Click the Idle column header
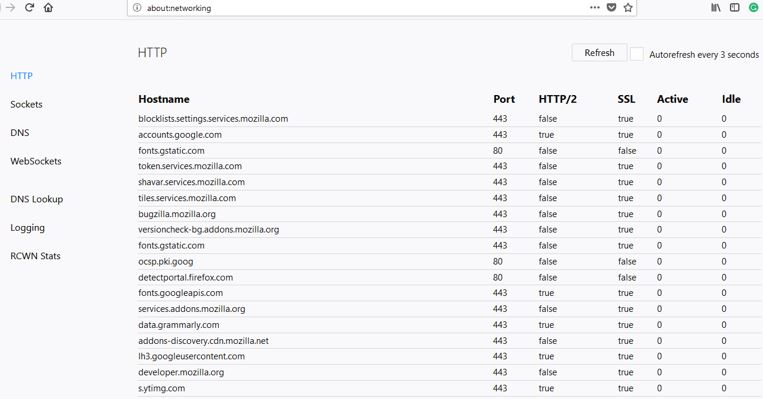Viewport: 763px width, 399px height. (731, 99)
